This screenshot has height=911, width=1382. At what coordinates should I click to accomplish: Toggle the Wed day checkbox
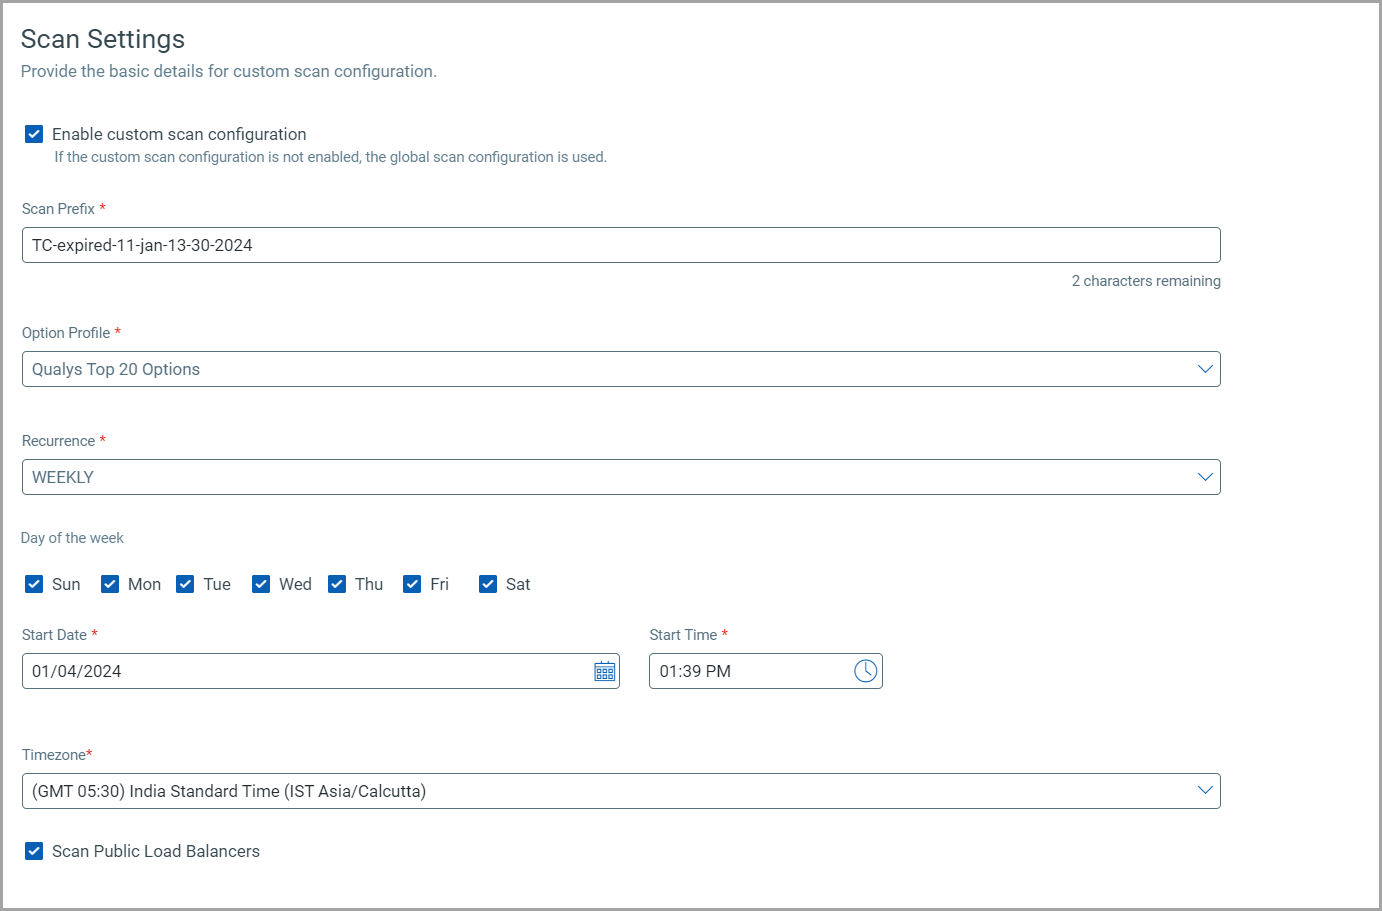pos(261,584)
